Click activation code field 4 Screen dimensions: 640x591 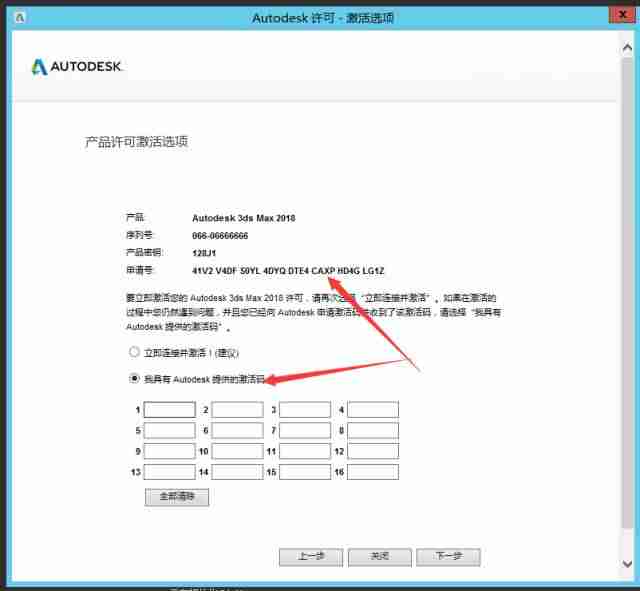[x=373, y=409]
